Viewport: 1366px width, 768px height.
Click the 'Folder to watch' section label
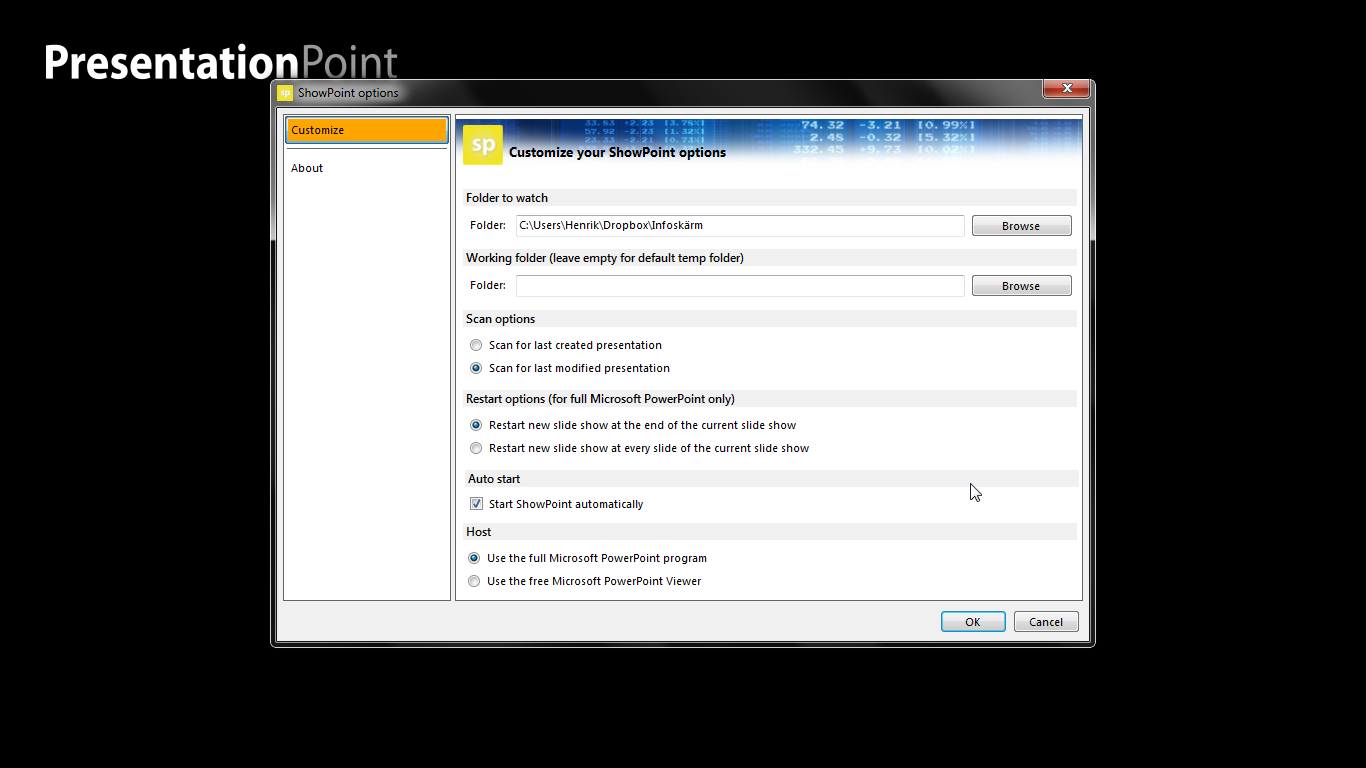click(507, 198)
